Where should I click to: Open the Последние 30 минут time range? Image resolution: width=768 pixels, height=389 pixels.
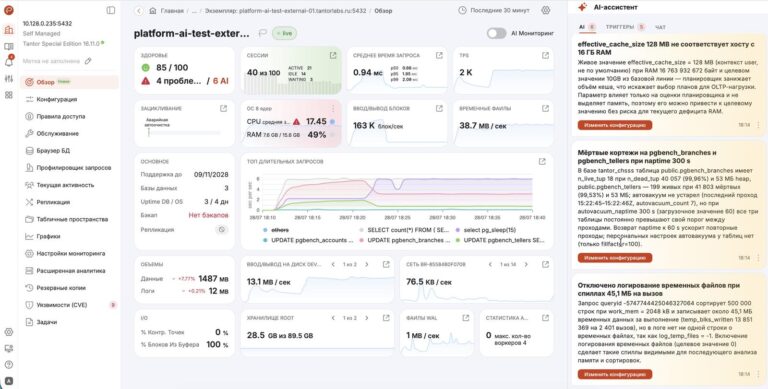tap(494, 10)
